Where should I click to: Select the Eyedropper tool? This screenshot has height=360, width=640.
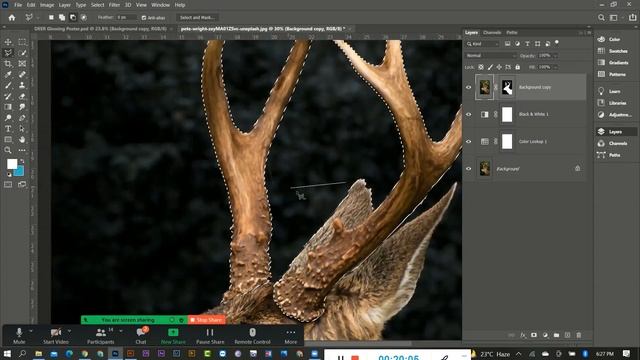8,74
